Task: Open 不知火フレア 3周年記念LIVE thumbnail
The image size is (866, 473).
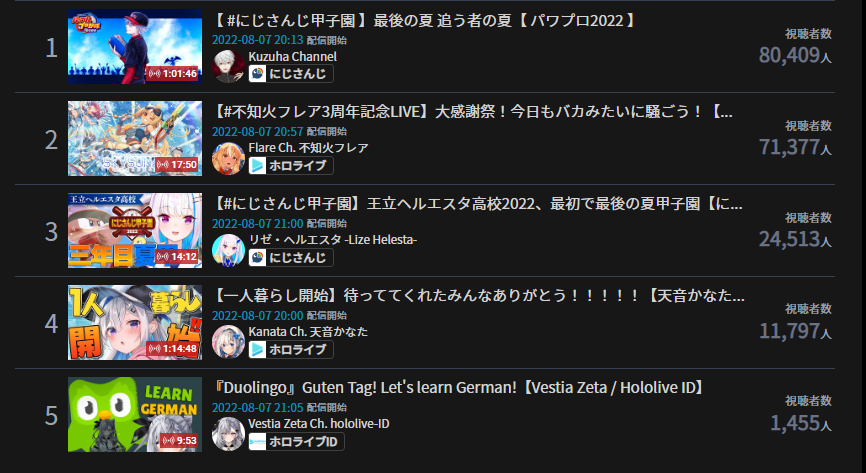Action: tap(135, 138)
